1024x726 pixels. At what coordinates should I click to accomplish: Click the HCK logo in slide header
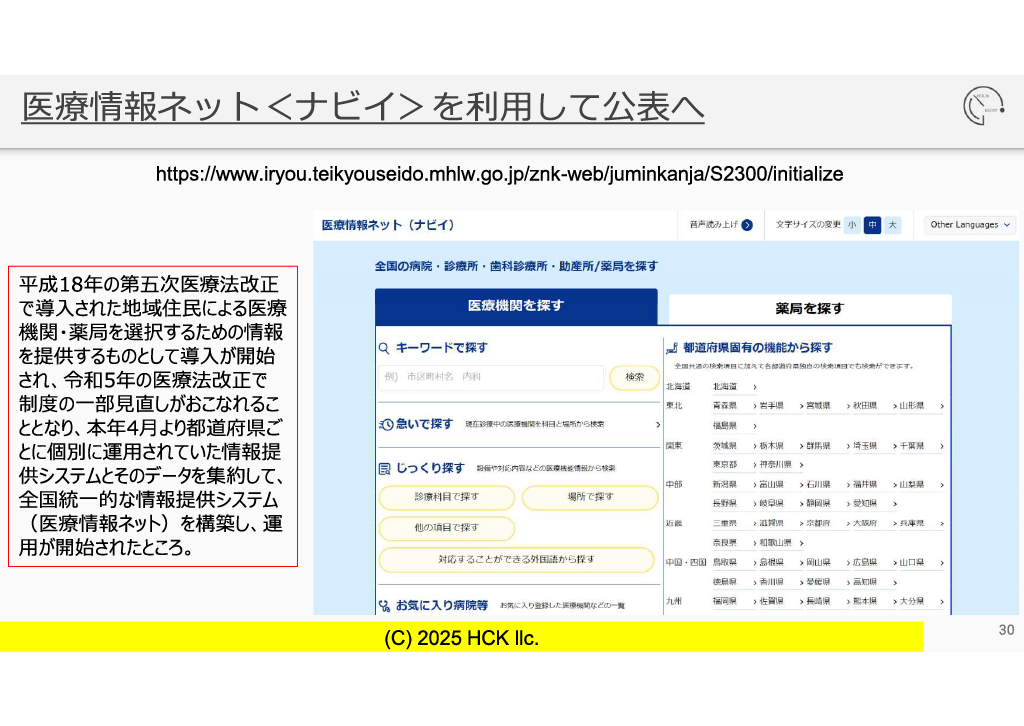[982, 106]
